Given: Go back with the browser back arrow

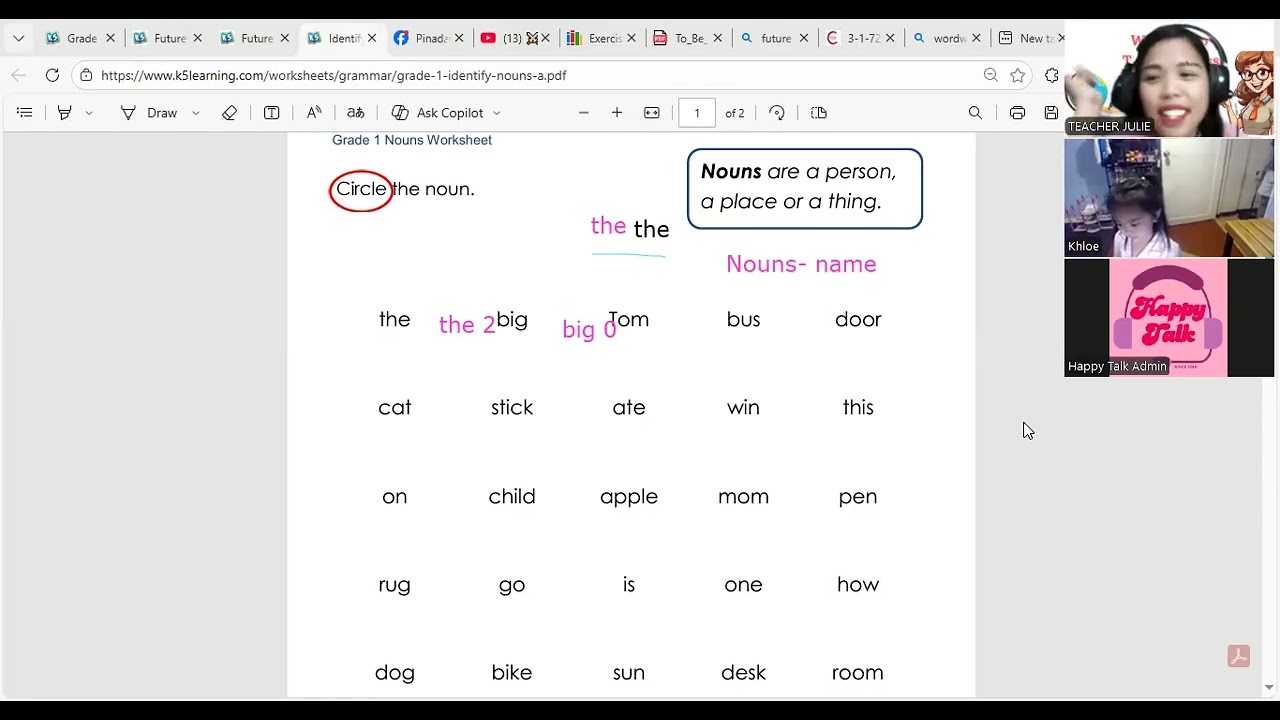Looking at the screenshot, I should pos(18,75).
